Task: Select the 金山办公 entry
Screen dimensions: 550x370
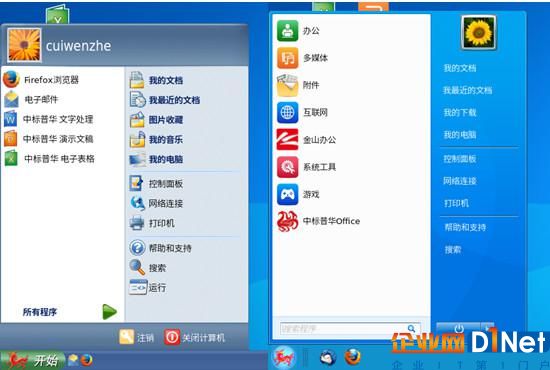Action: click(306, 140)
